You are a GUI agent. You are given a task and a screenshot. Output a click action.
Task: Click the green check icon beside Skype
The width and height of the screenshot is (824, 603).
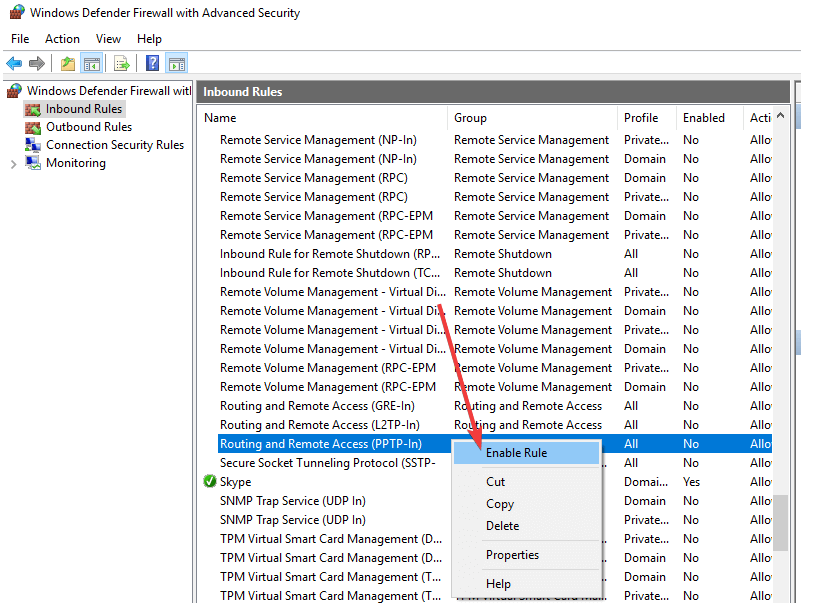point(210,481)
